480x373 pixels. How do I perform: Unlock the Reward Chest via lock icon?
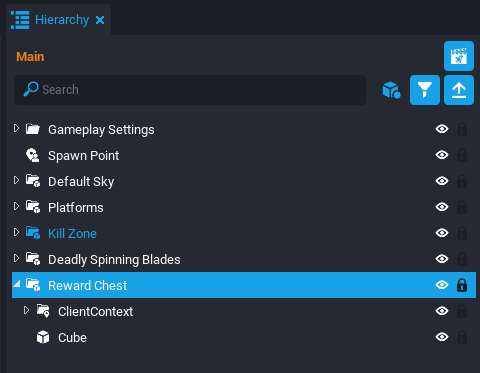462,285
